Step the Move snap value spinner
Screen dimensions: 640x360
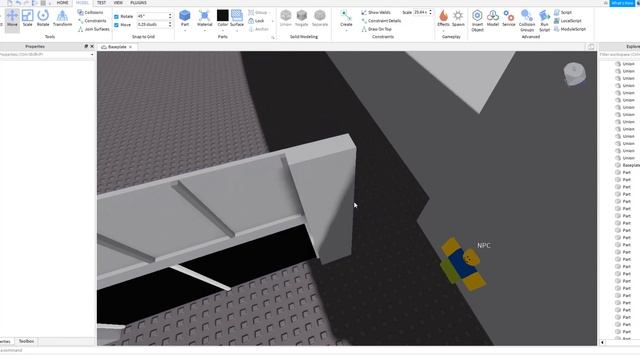tap(170, 25)
